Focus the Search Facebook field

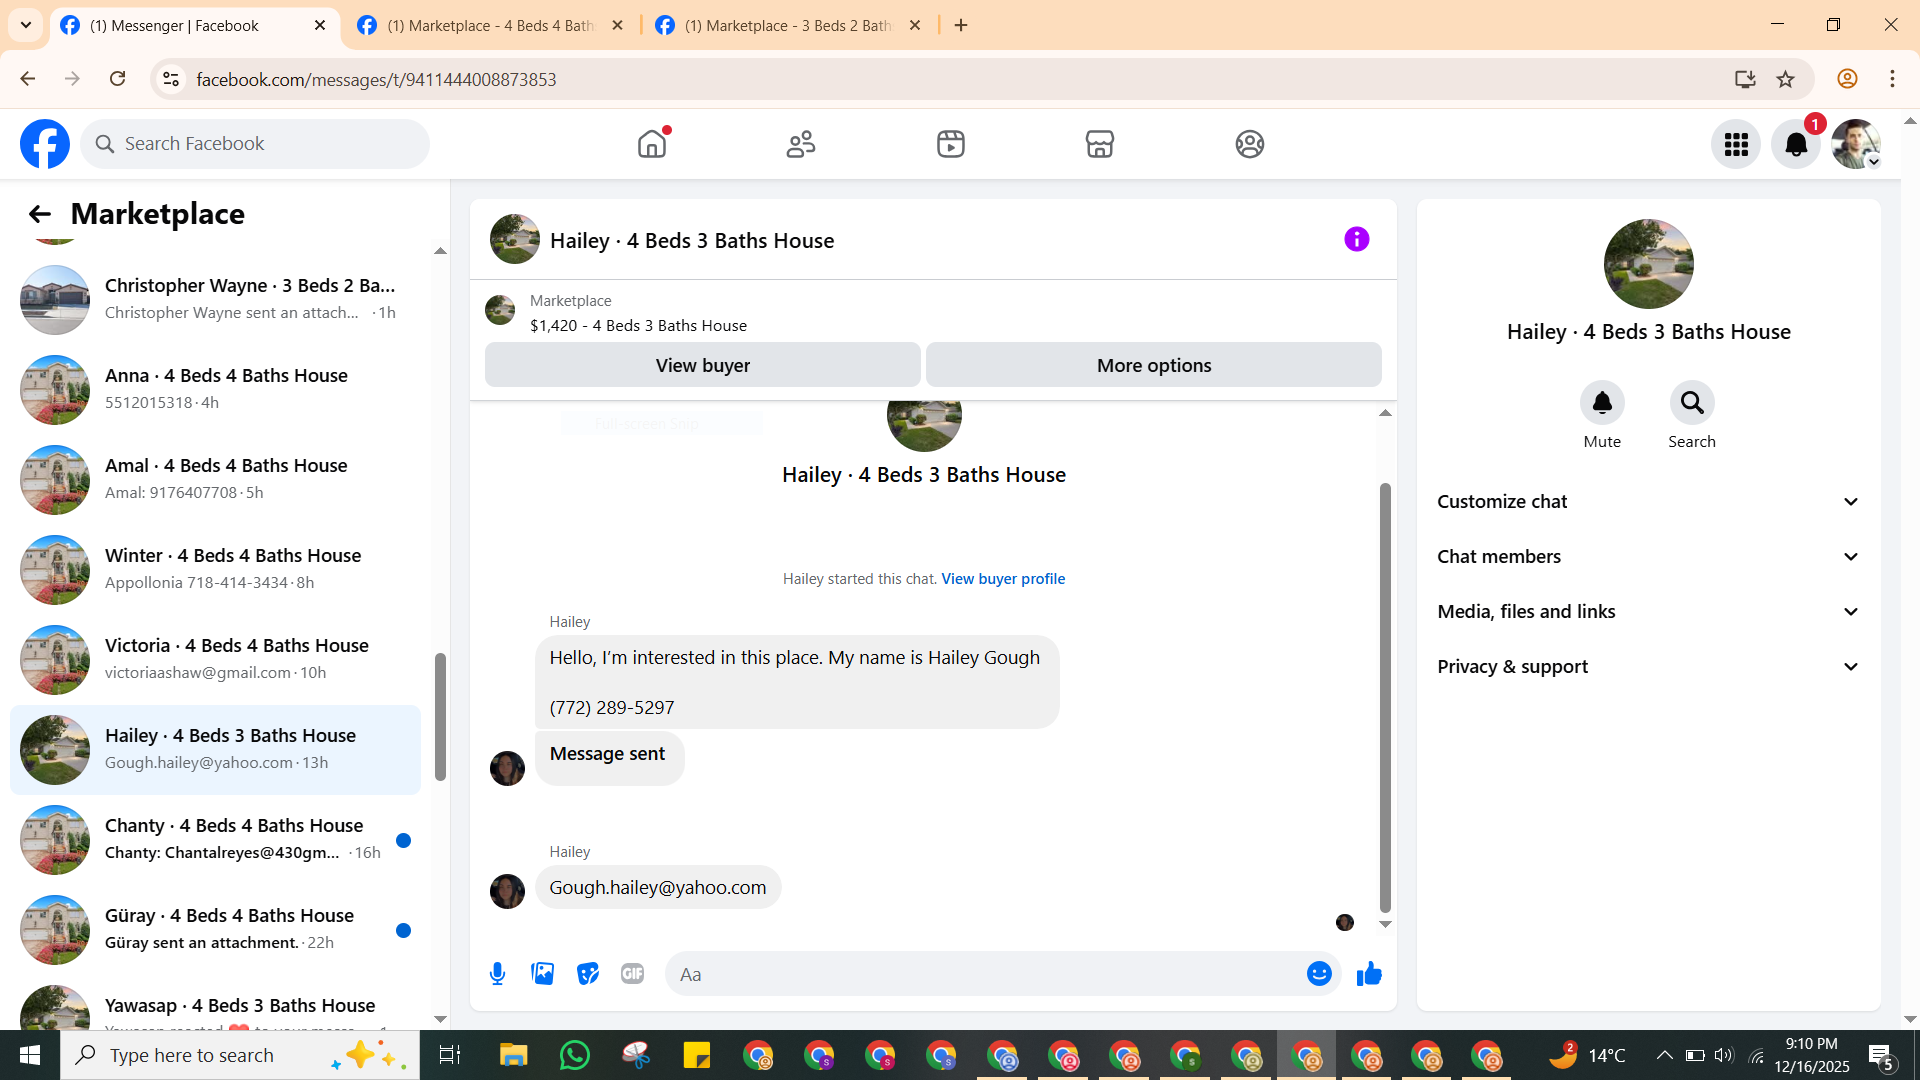[x=255, y=144]
